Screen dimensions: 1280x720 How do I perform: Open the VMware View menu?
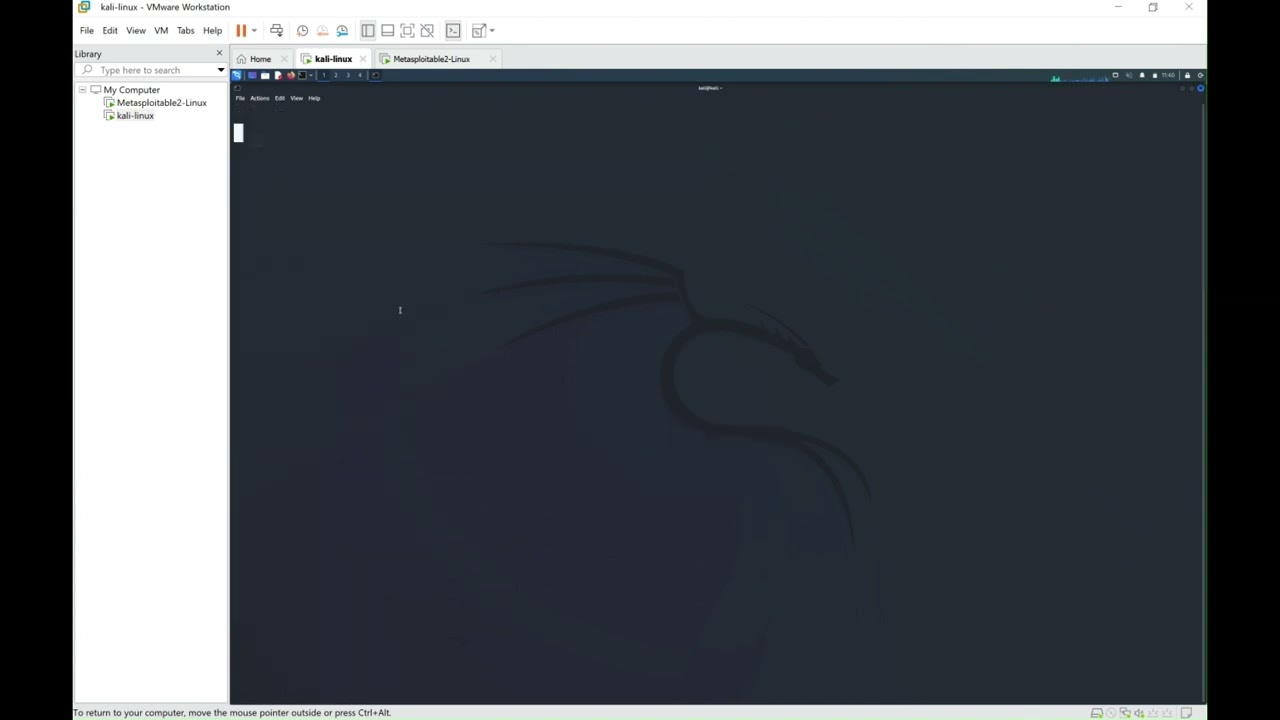tap(136, 31)
